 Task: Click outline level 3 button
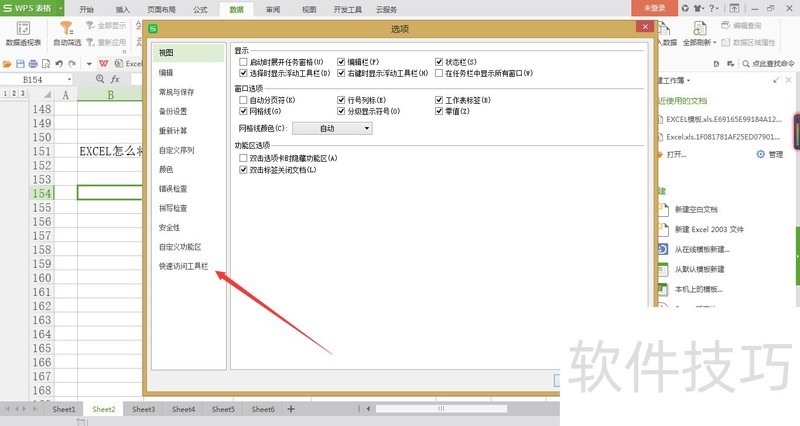click(22, 94)
